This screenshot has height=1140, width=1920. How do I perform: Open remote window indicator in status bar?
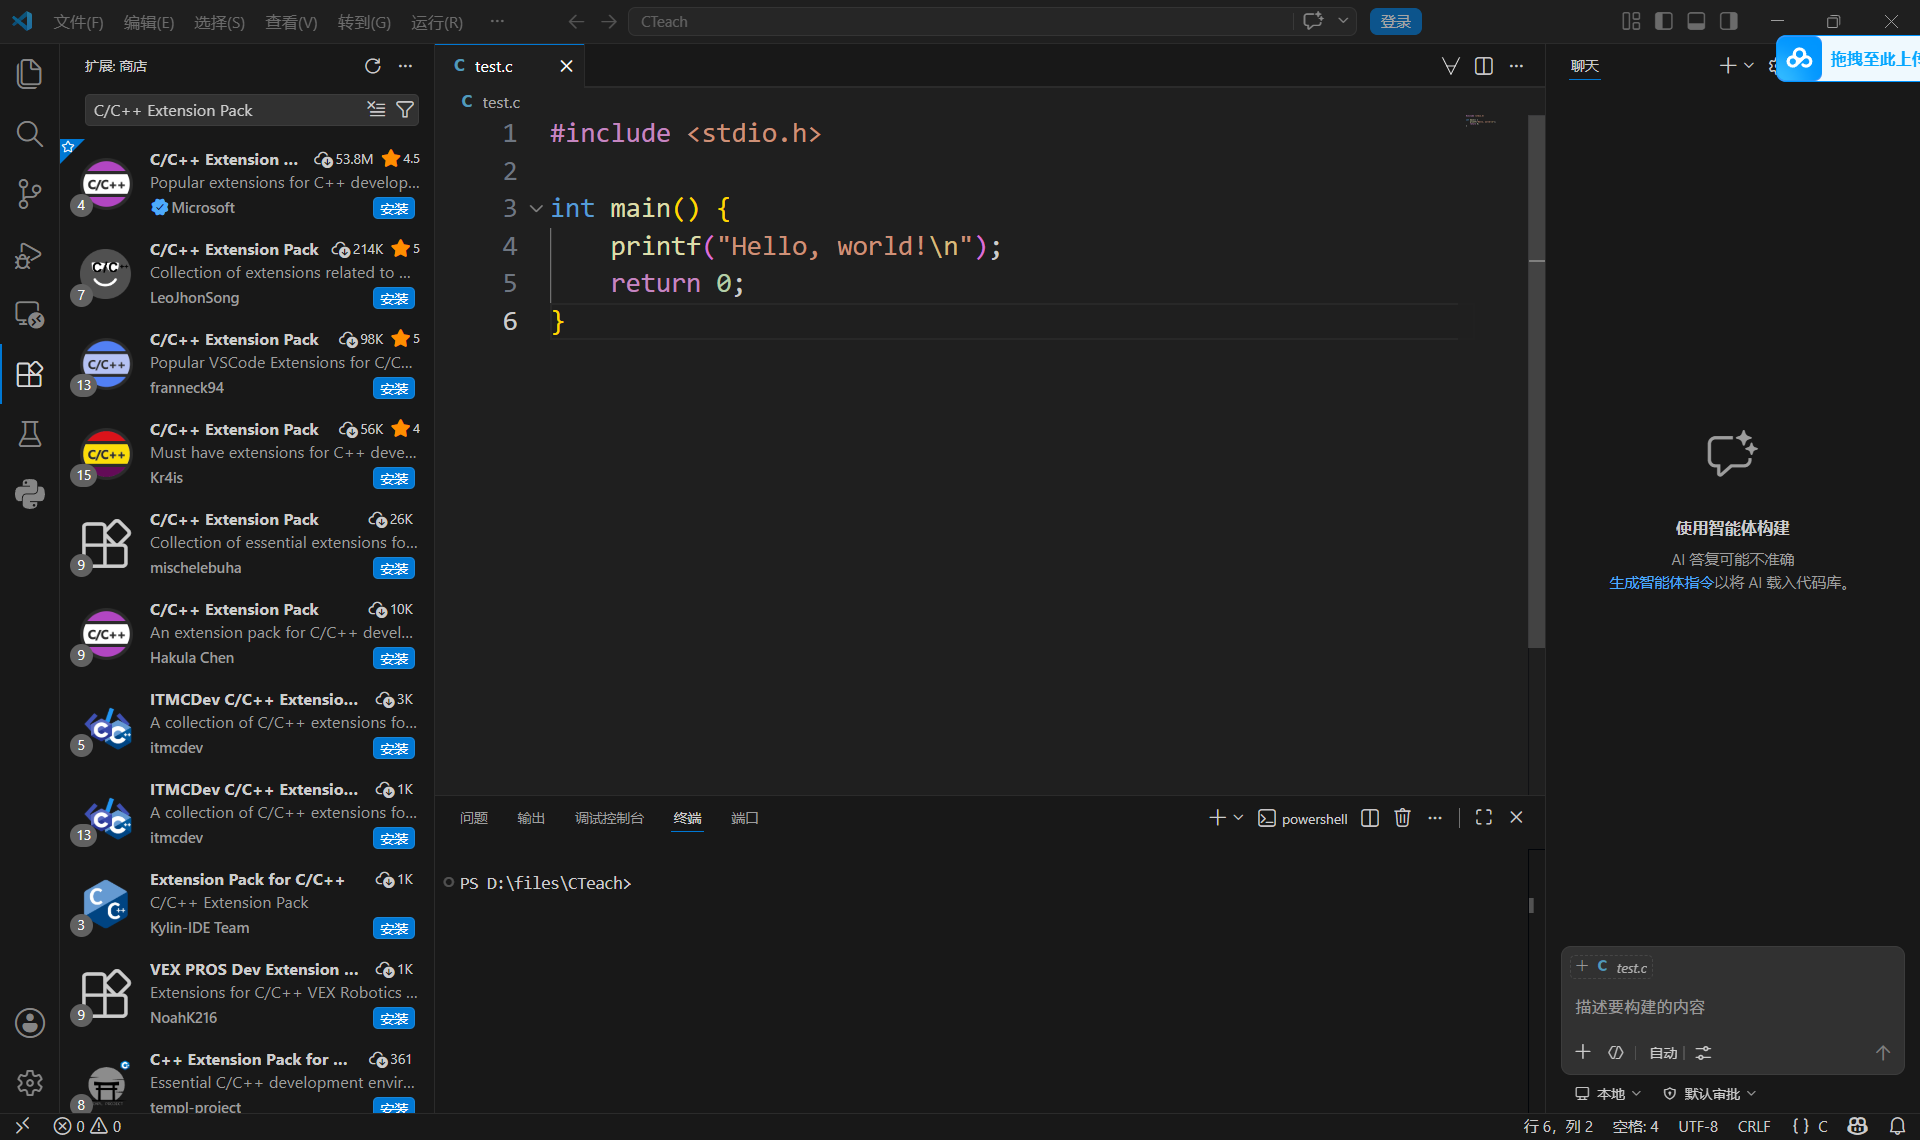[22, 1126]
